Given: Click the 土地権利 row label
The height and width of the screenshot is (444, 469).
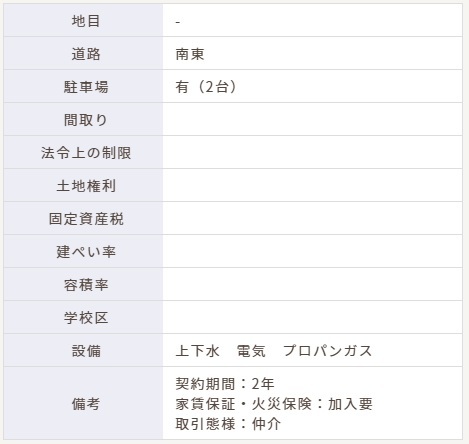Looking at the screenshot, I should click(x=86, y=186).
